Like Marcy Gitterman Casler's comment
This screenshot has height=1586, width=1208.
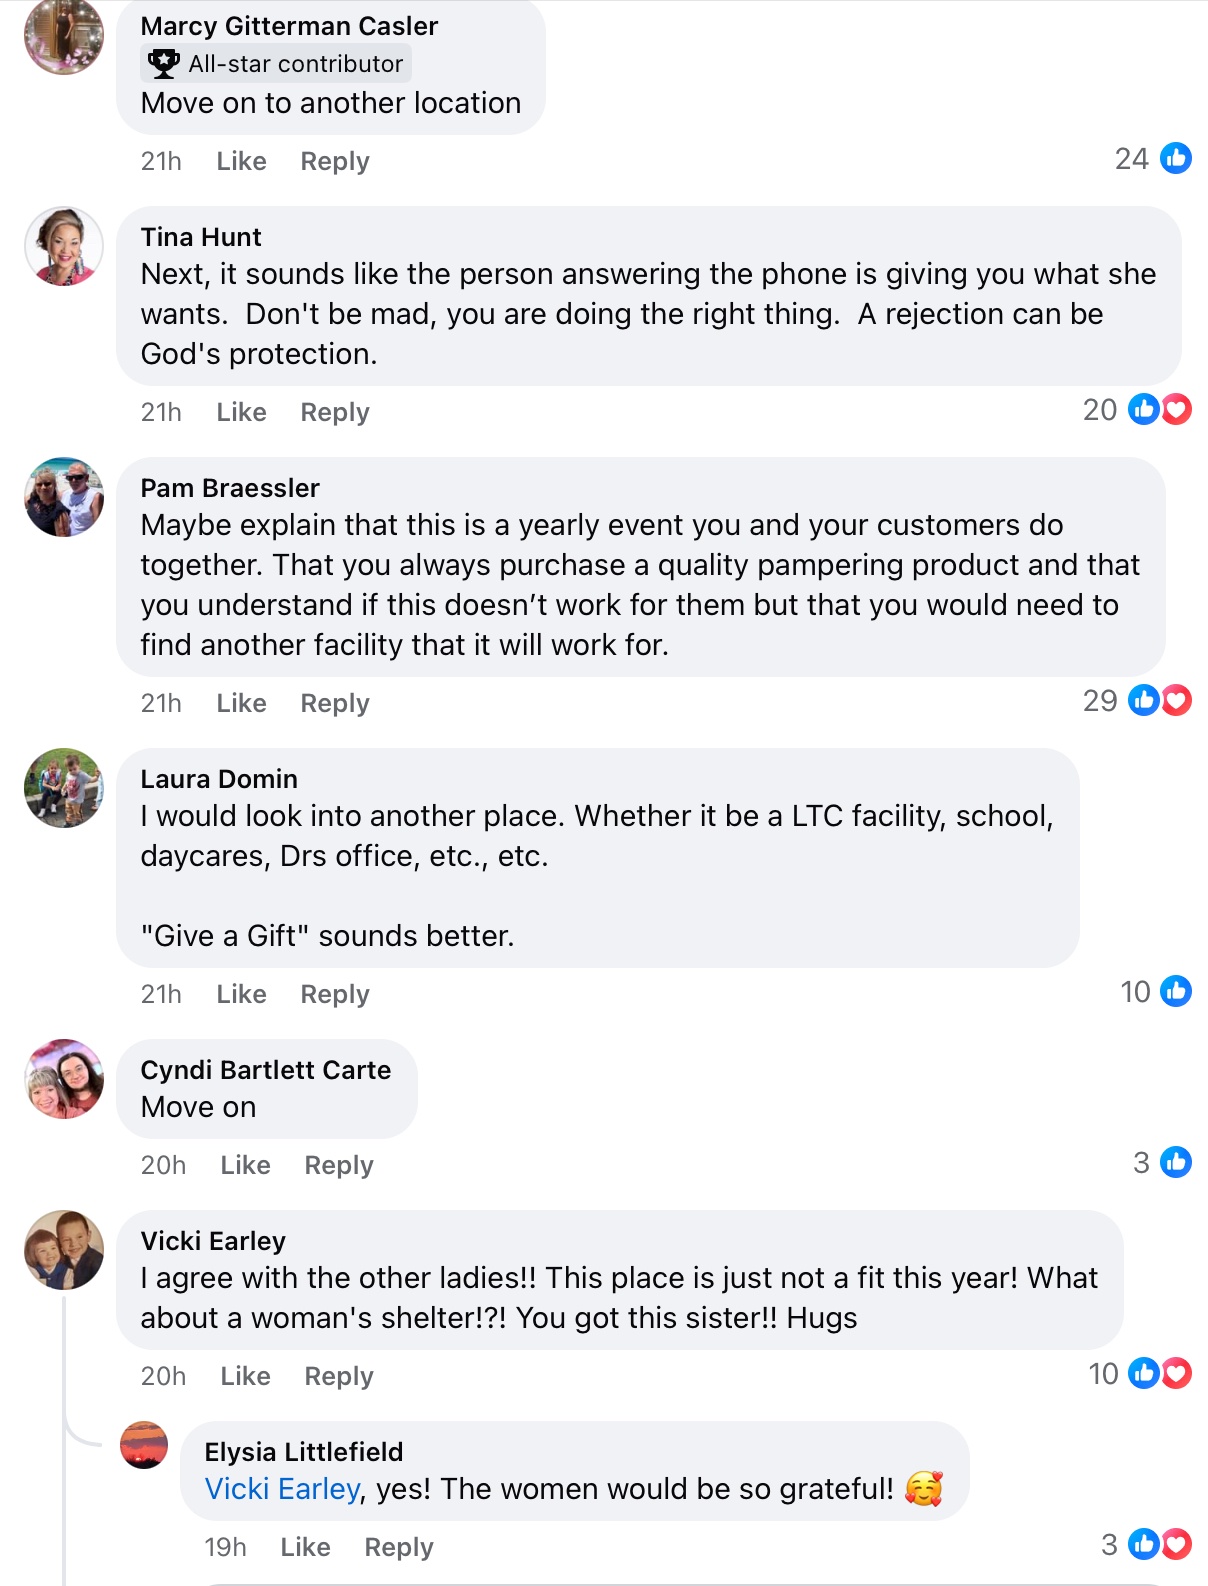click(241, 161)
